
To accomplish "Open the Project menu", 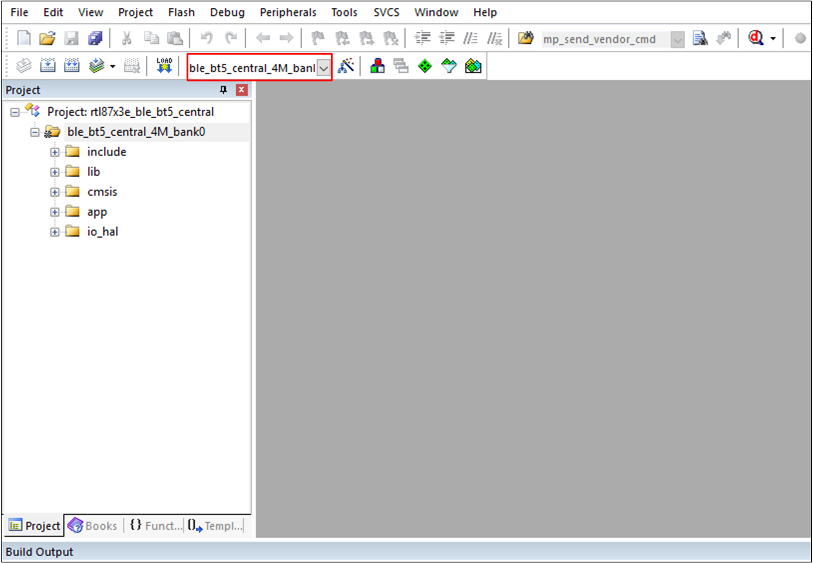I will (x=135, y=12).
